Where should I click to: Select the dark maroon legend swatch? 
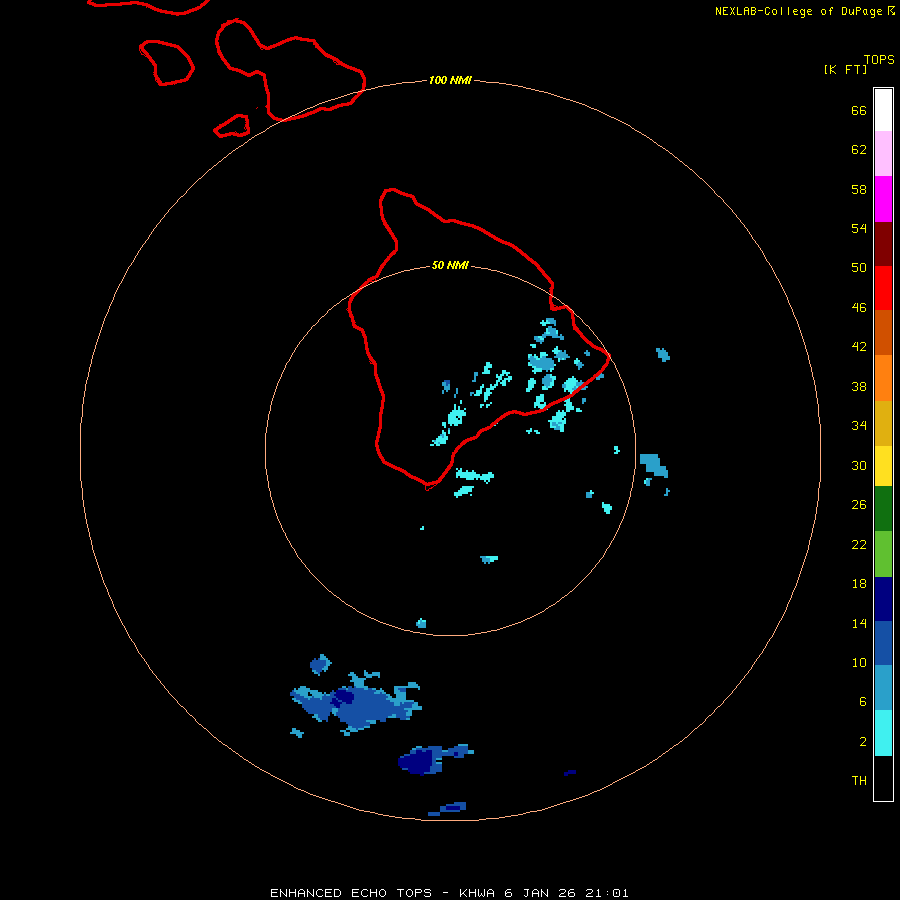pyautogui.click(x=883, y=243)
